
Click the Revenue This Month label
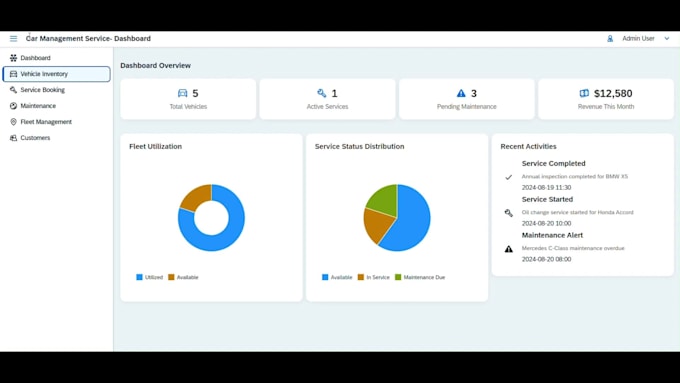(606, 107)
